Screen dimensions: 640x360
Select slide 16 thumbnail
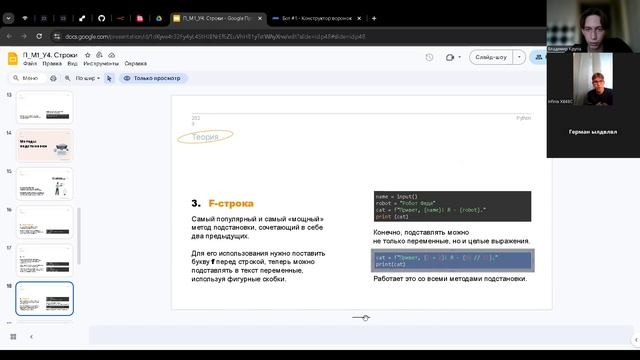click(44, 222)
